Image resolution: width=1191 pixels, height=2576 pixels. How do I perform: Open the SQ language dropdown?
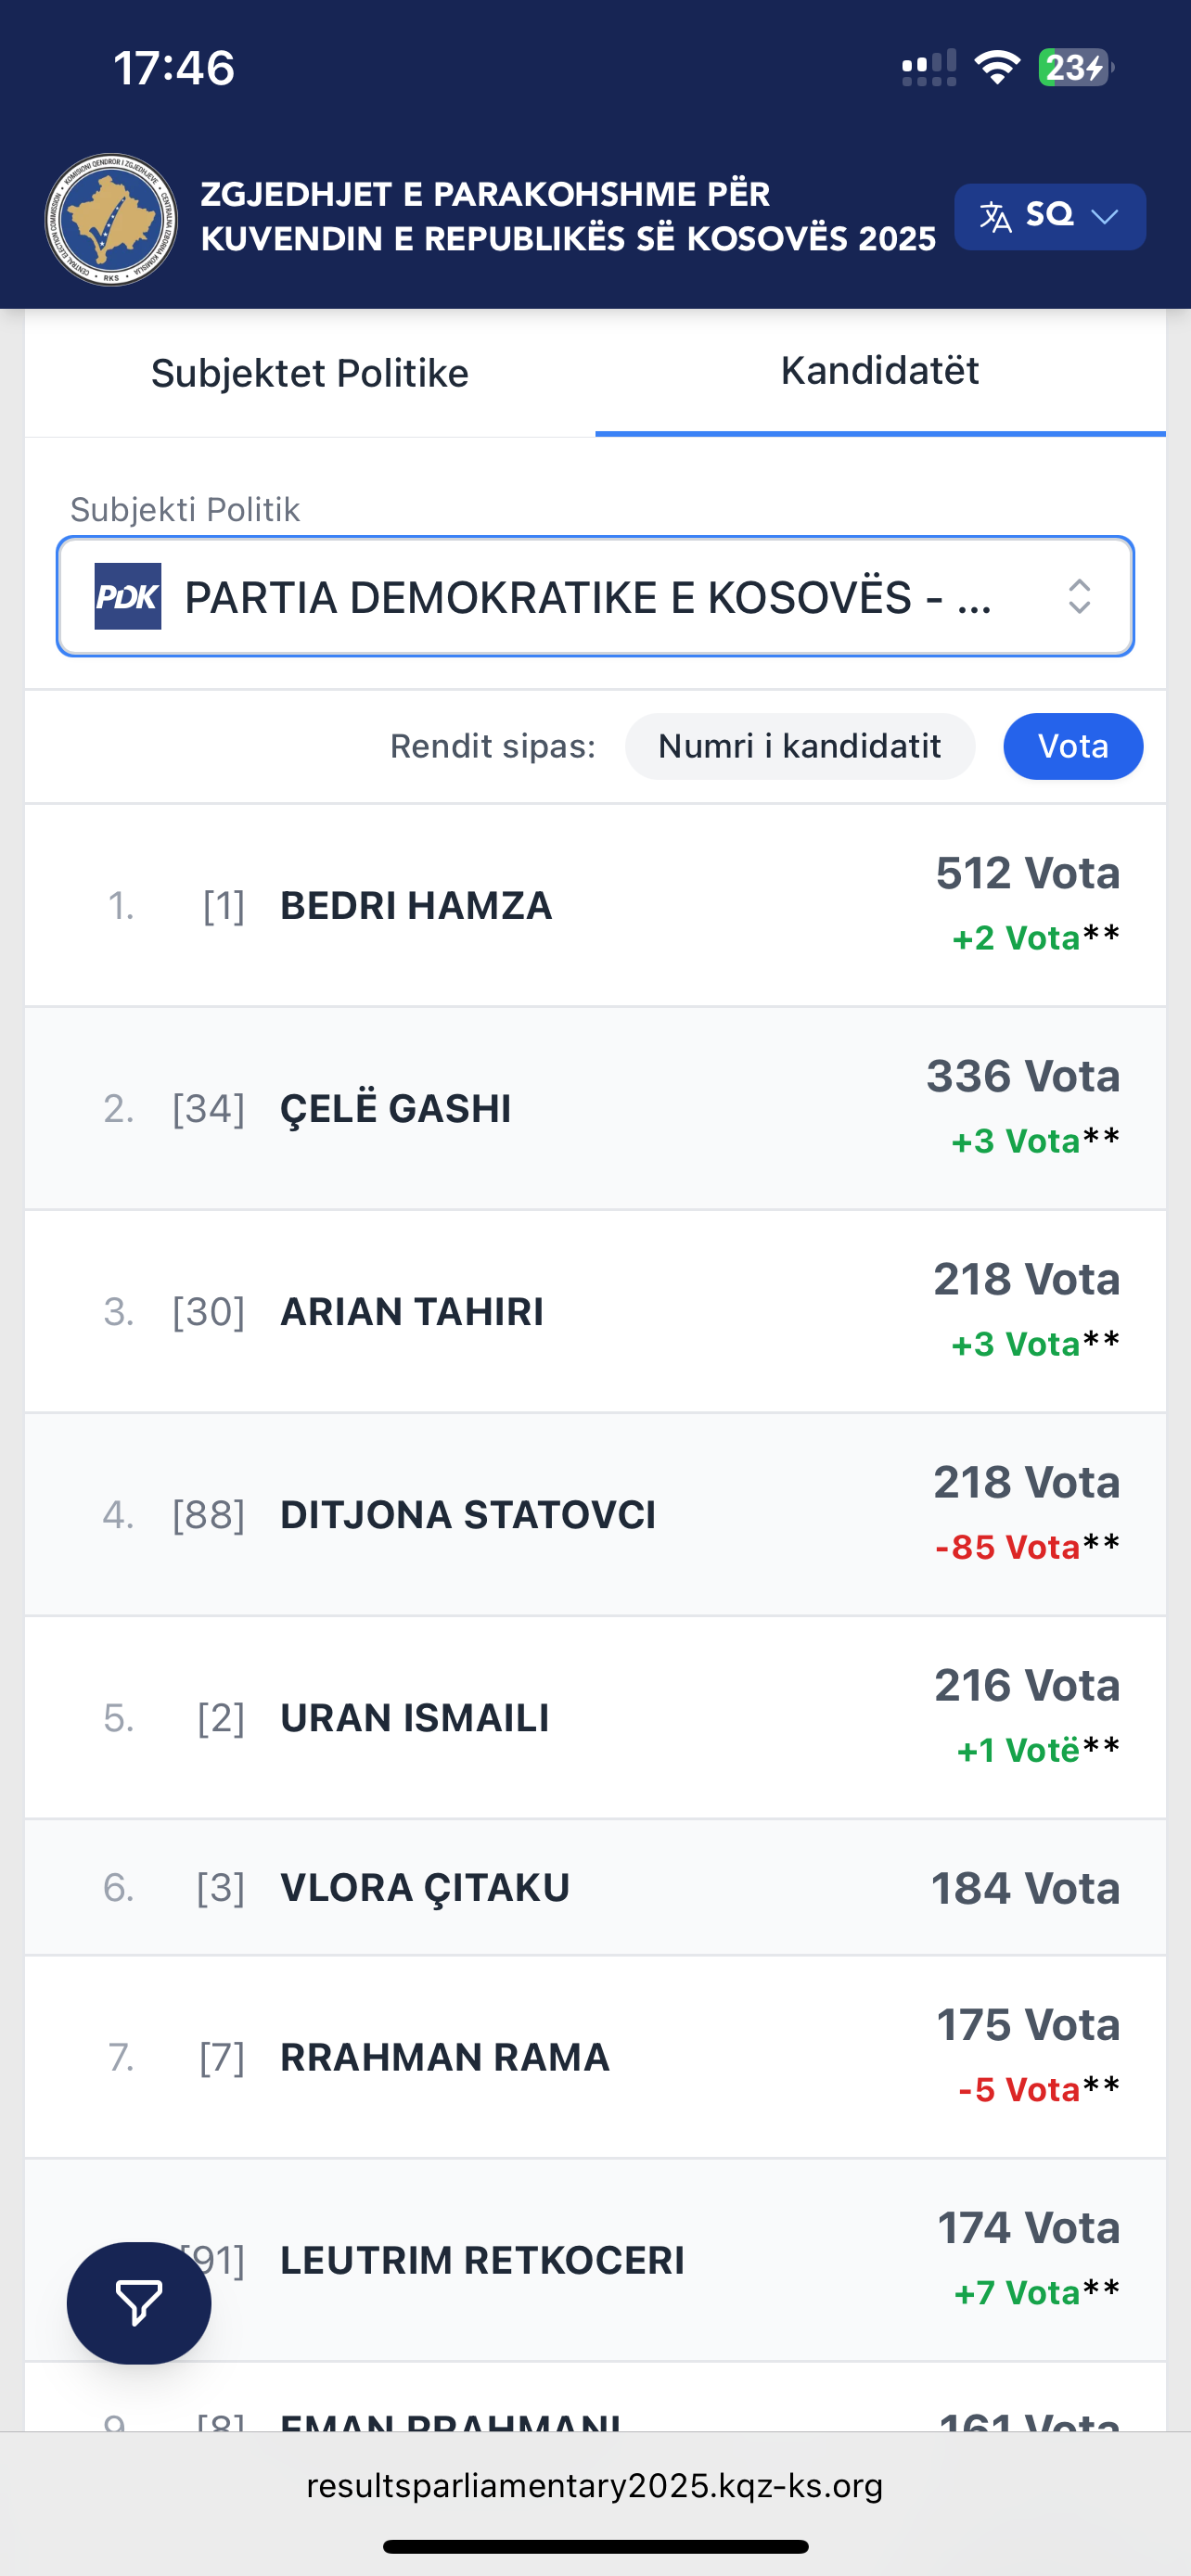(x=1050, y=217)
